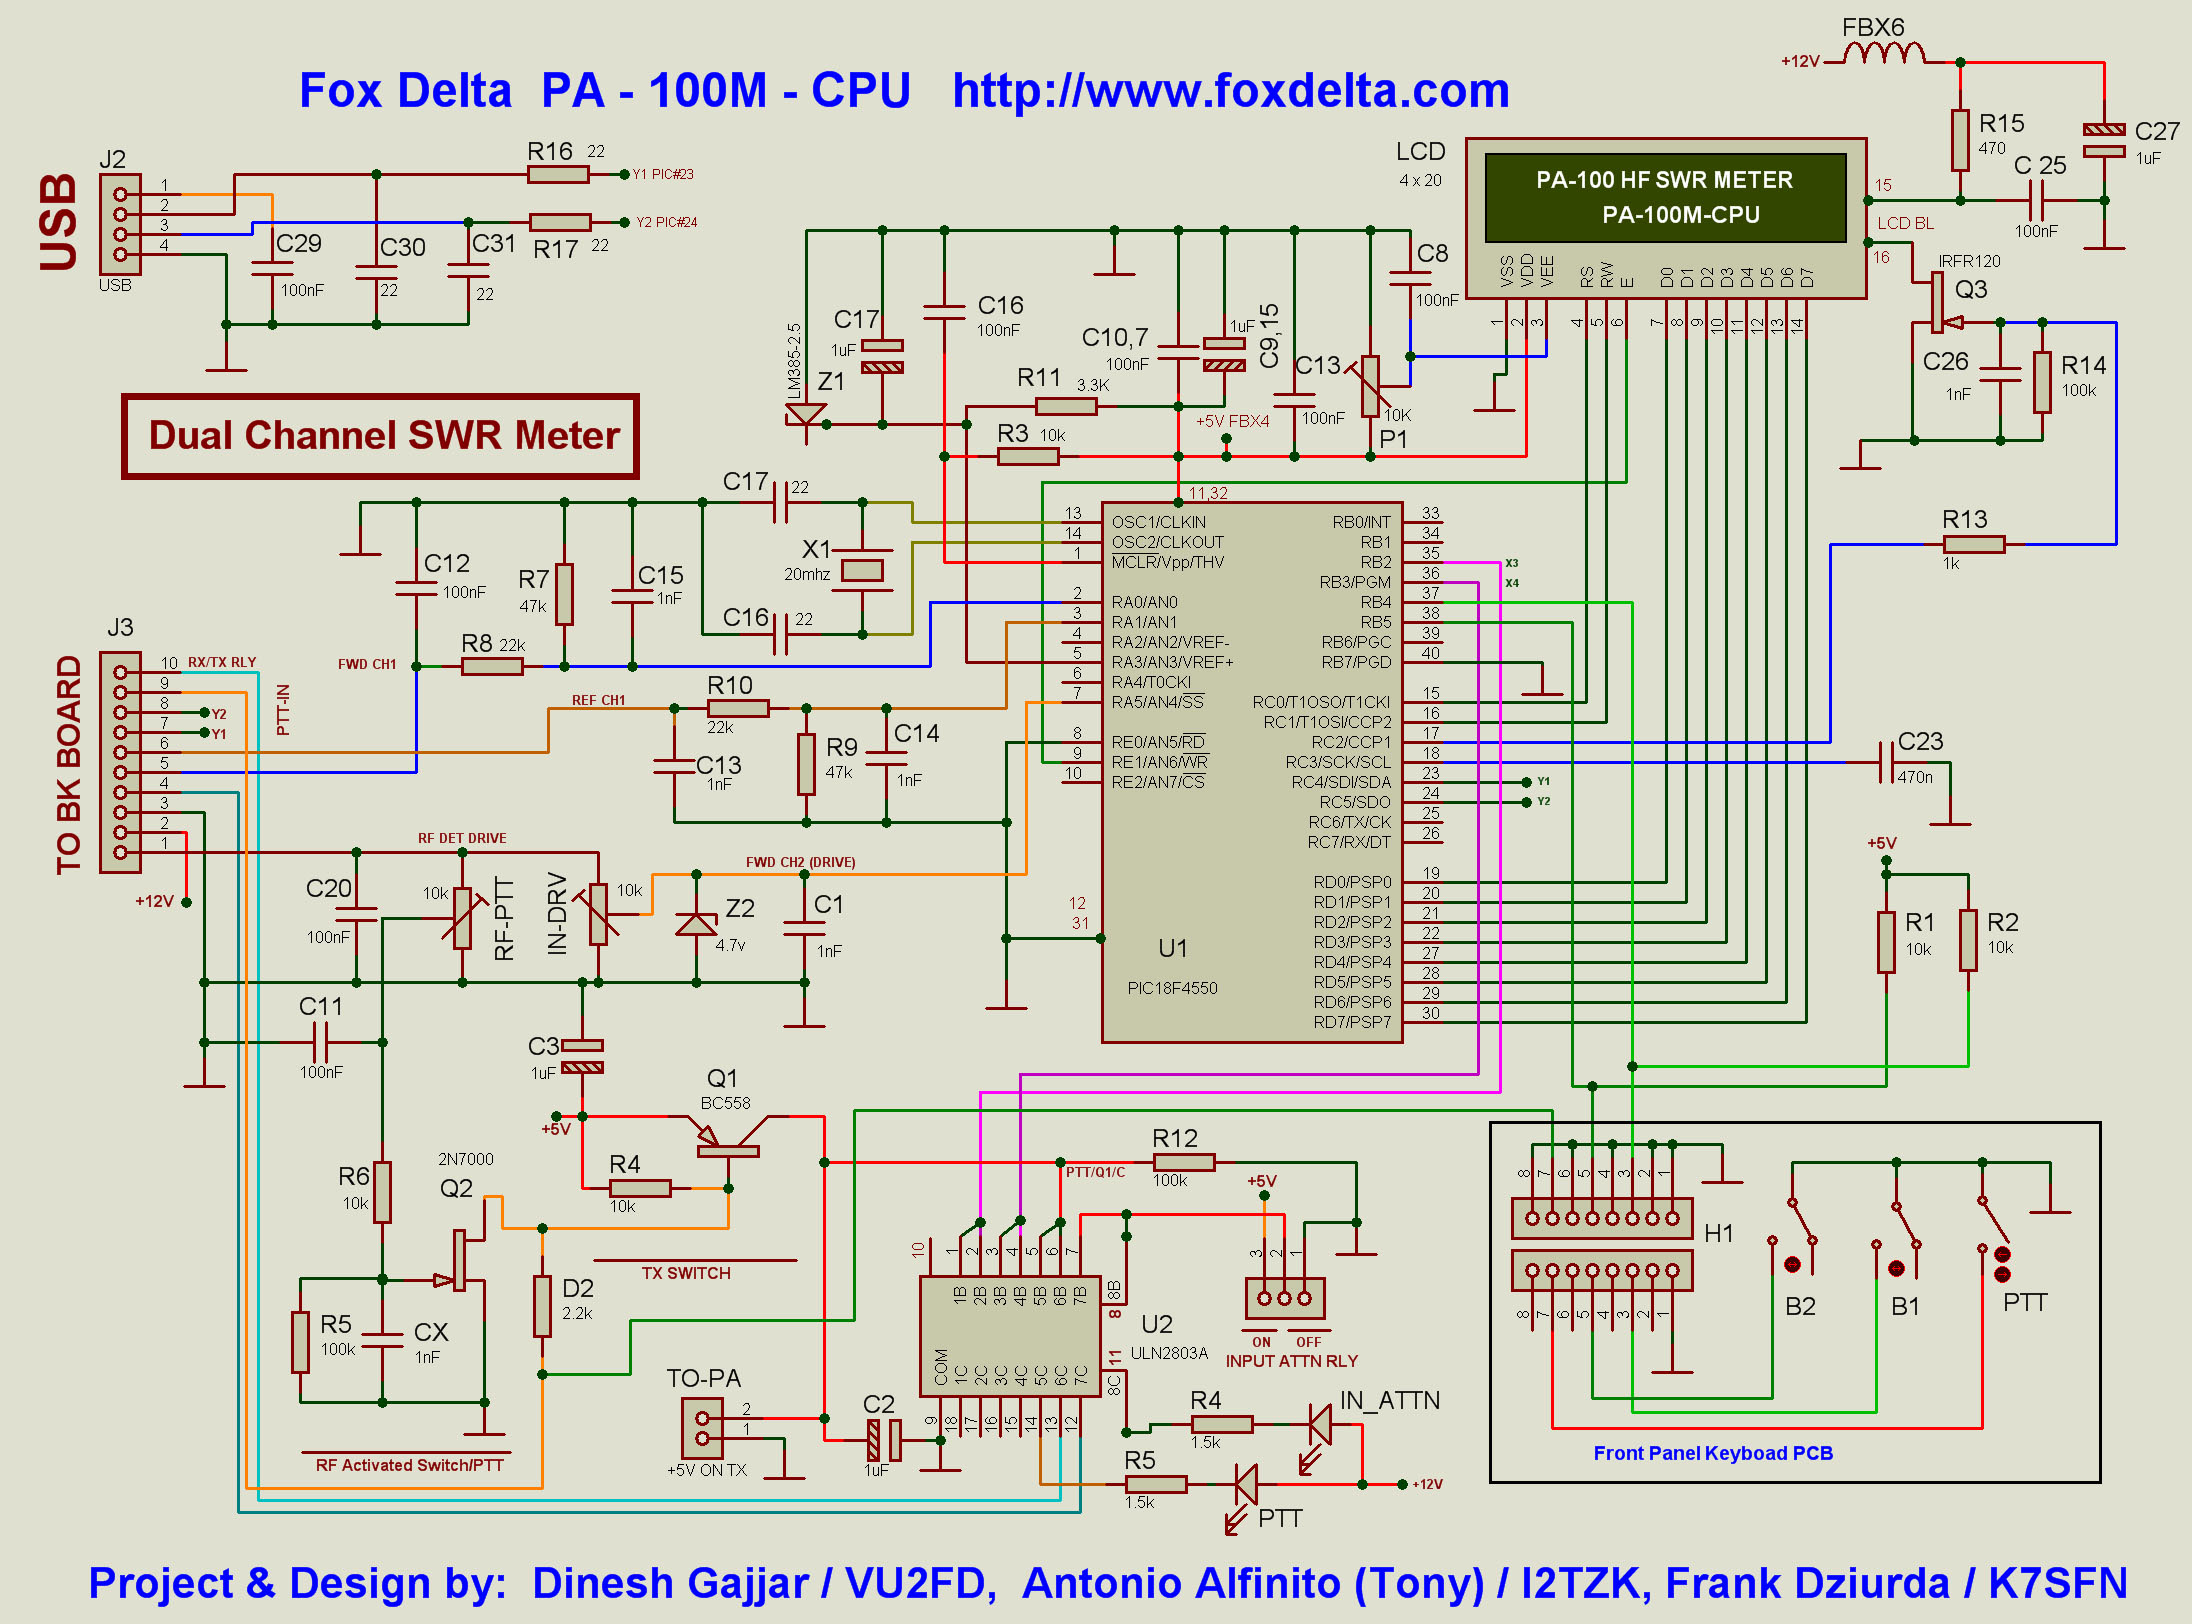Select the INPUT ATTN RLY three-pin jumper

1285,1298
